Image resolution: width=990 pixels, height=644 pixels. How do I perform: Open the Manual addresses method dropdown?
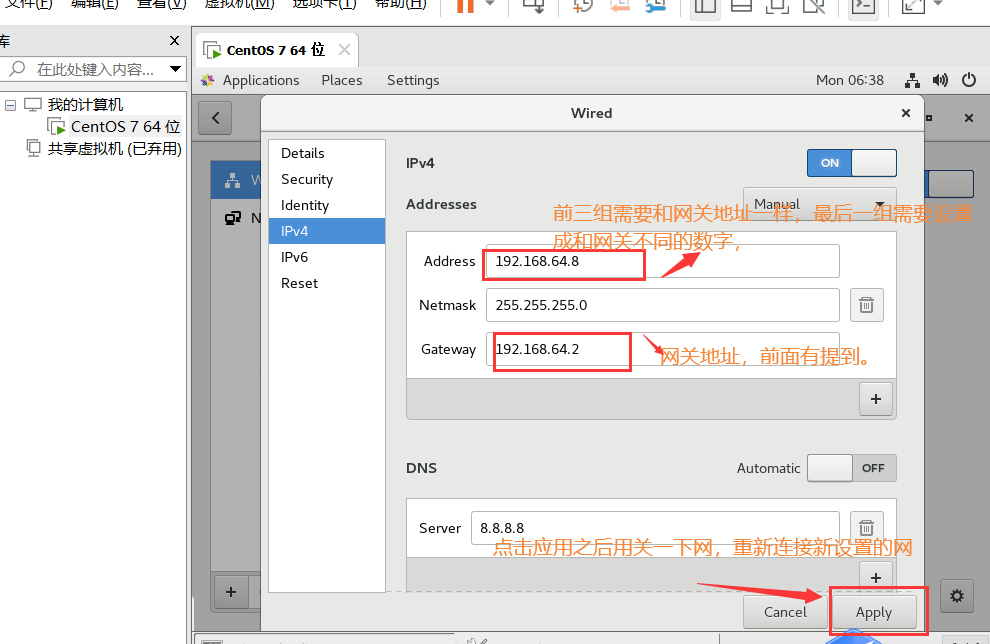tap(820, 203)
